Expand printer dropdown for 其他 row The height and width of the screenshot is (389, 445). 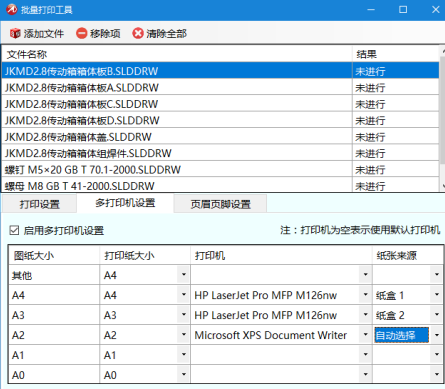(x=365, y=275)
